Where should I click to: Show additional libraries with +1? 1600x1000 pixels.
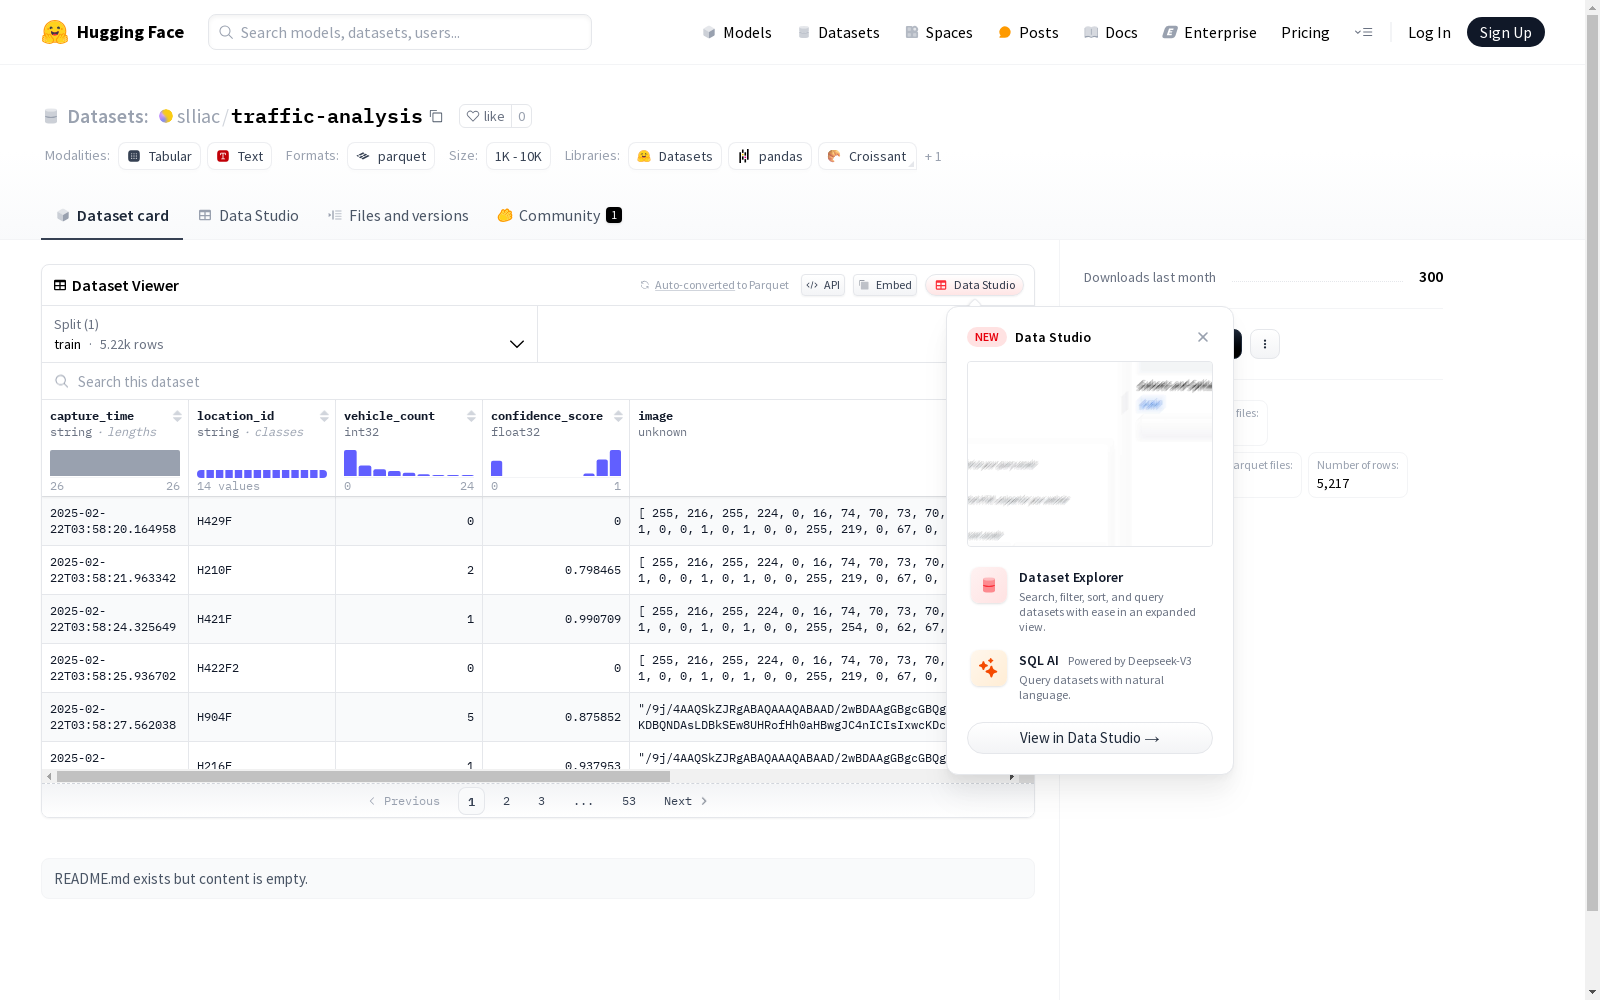click(x=933, y=156)
